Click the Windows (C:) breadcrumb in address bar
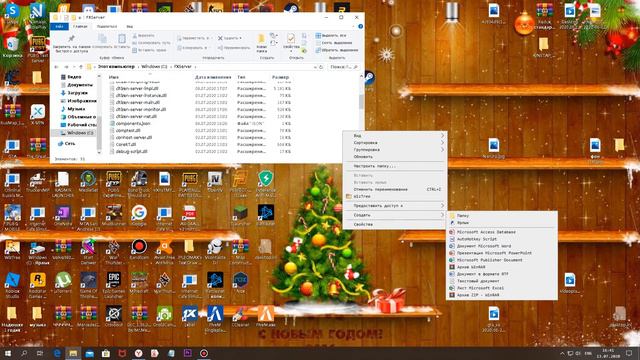This screenshot has height=360, width=640. point(154,67)
